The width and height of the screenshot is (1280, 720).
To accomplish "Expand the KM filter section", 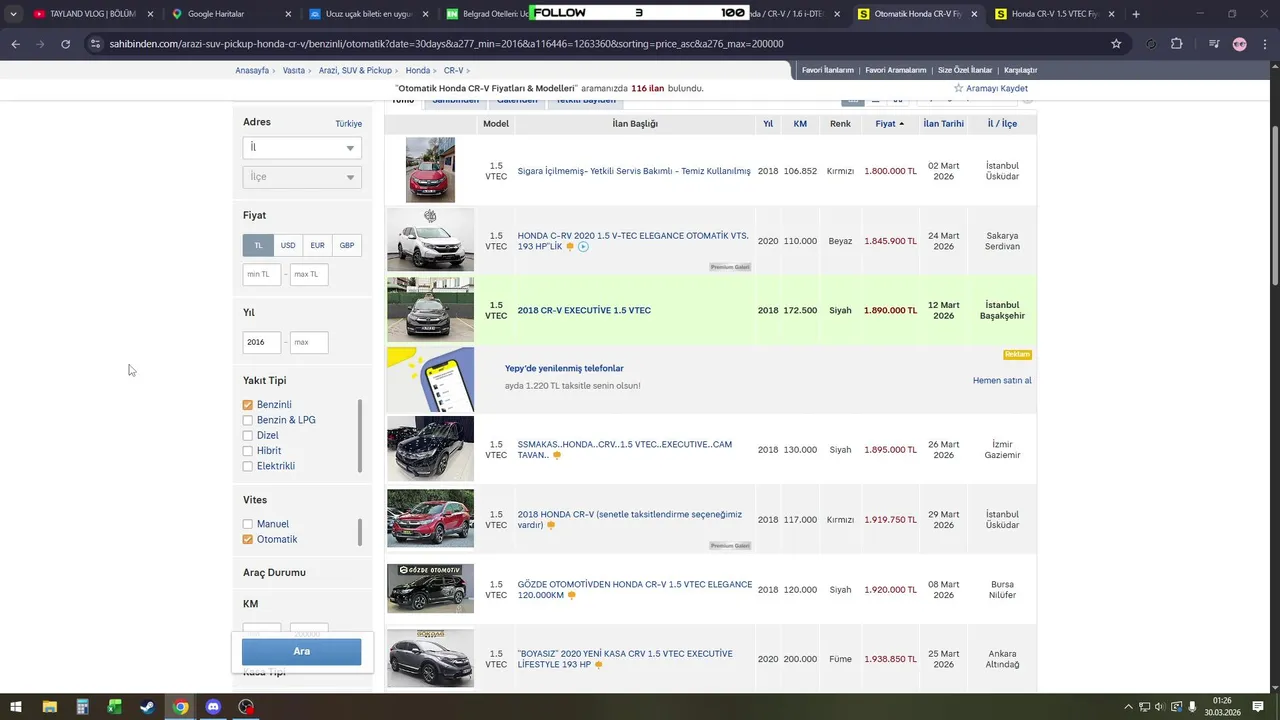I will click(x=250, y=604).
